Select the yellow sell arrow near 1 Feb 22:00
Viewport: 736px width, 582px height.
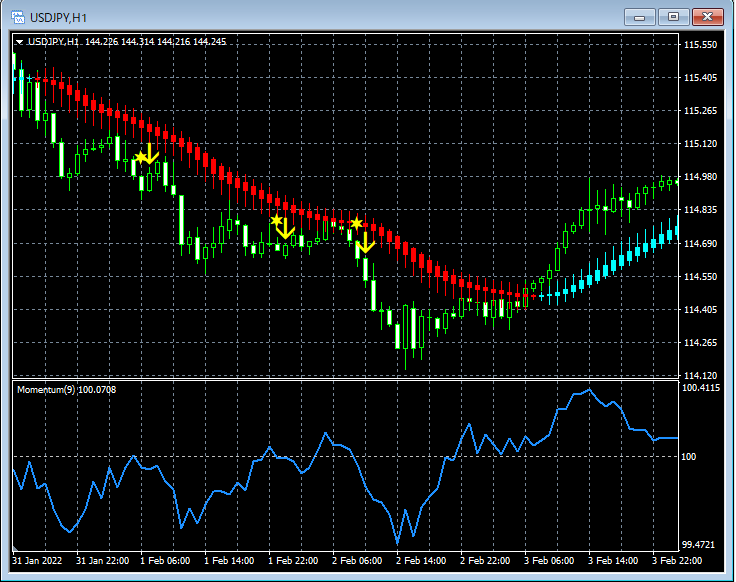tap(285, 229)
